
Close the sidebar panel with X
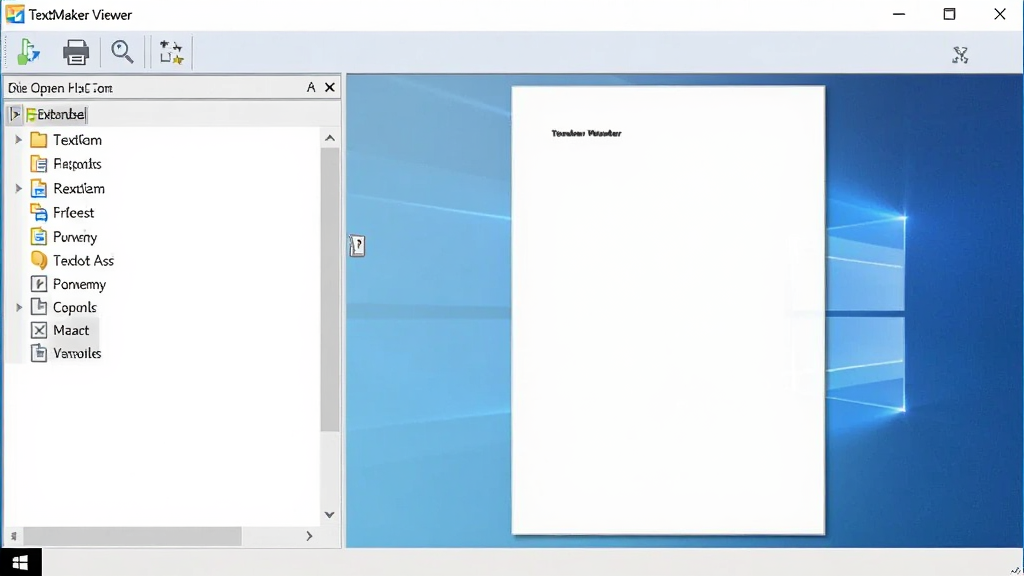pyautogui.click(x=330, y=87)
